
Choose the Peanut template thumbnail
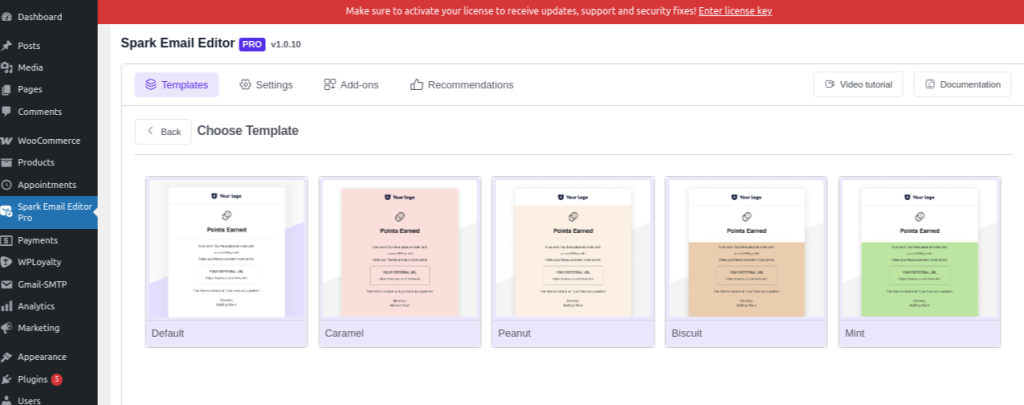(x=573, y=249)
